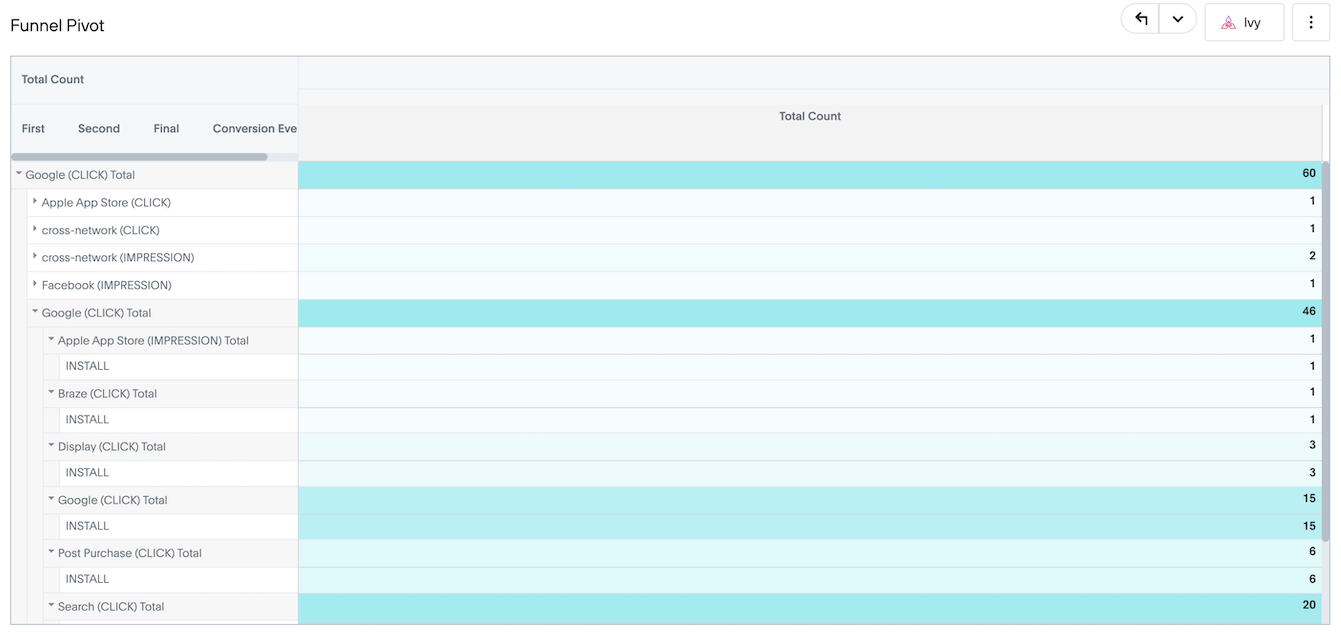The width and height of the screenshot is (1341, 634).
Task: Select INSTALL row under Display (CLICK) Total
Action: point(178,473)
